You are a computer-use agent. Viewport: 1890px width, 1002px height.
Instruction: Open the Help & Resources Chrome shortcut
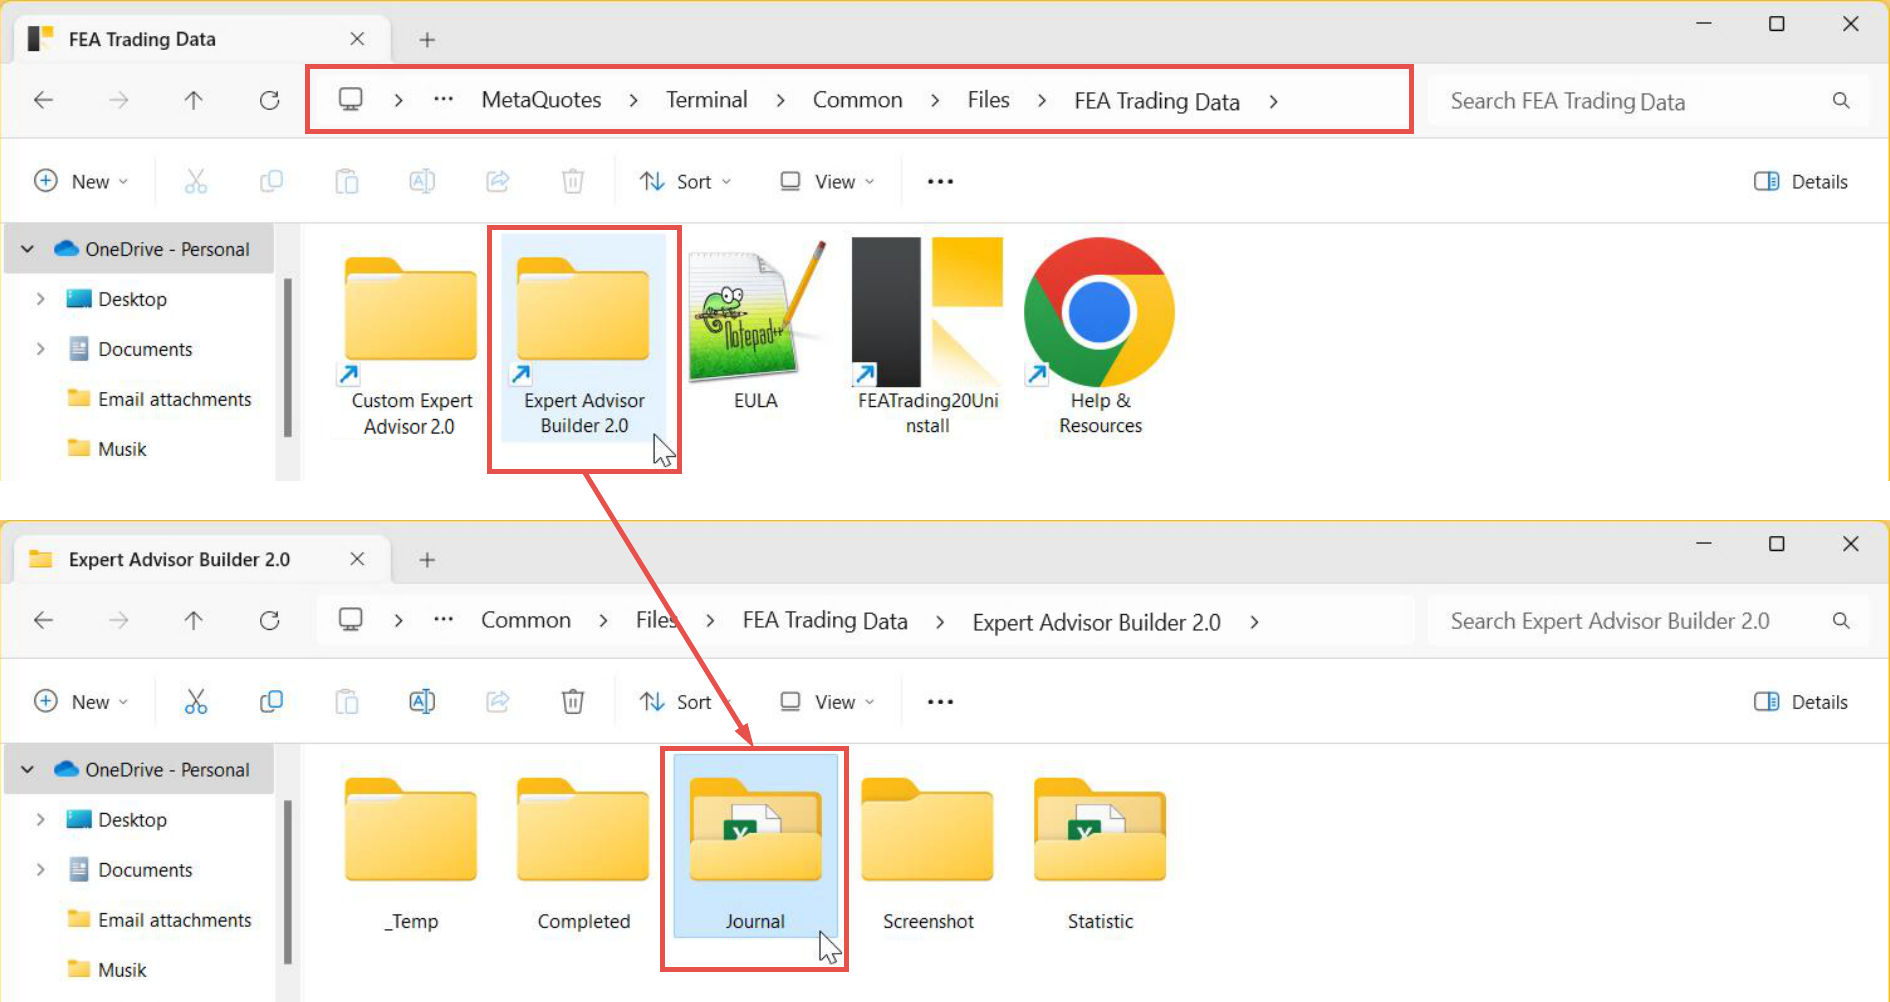pos(1100,338)
